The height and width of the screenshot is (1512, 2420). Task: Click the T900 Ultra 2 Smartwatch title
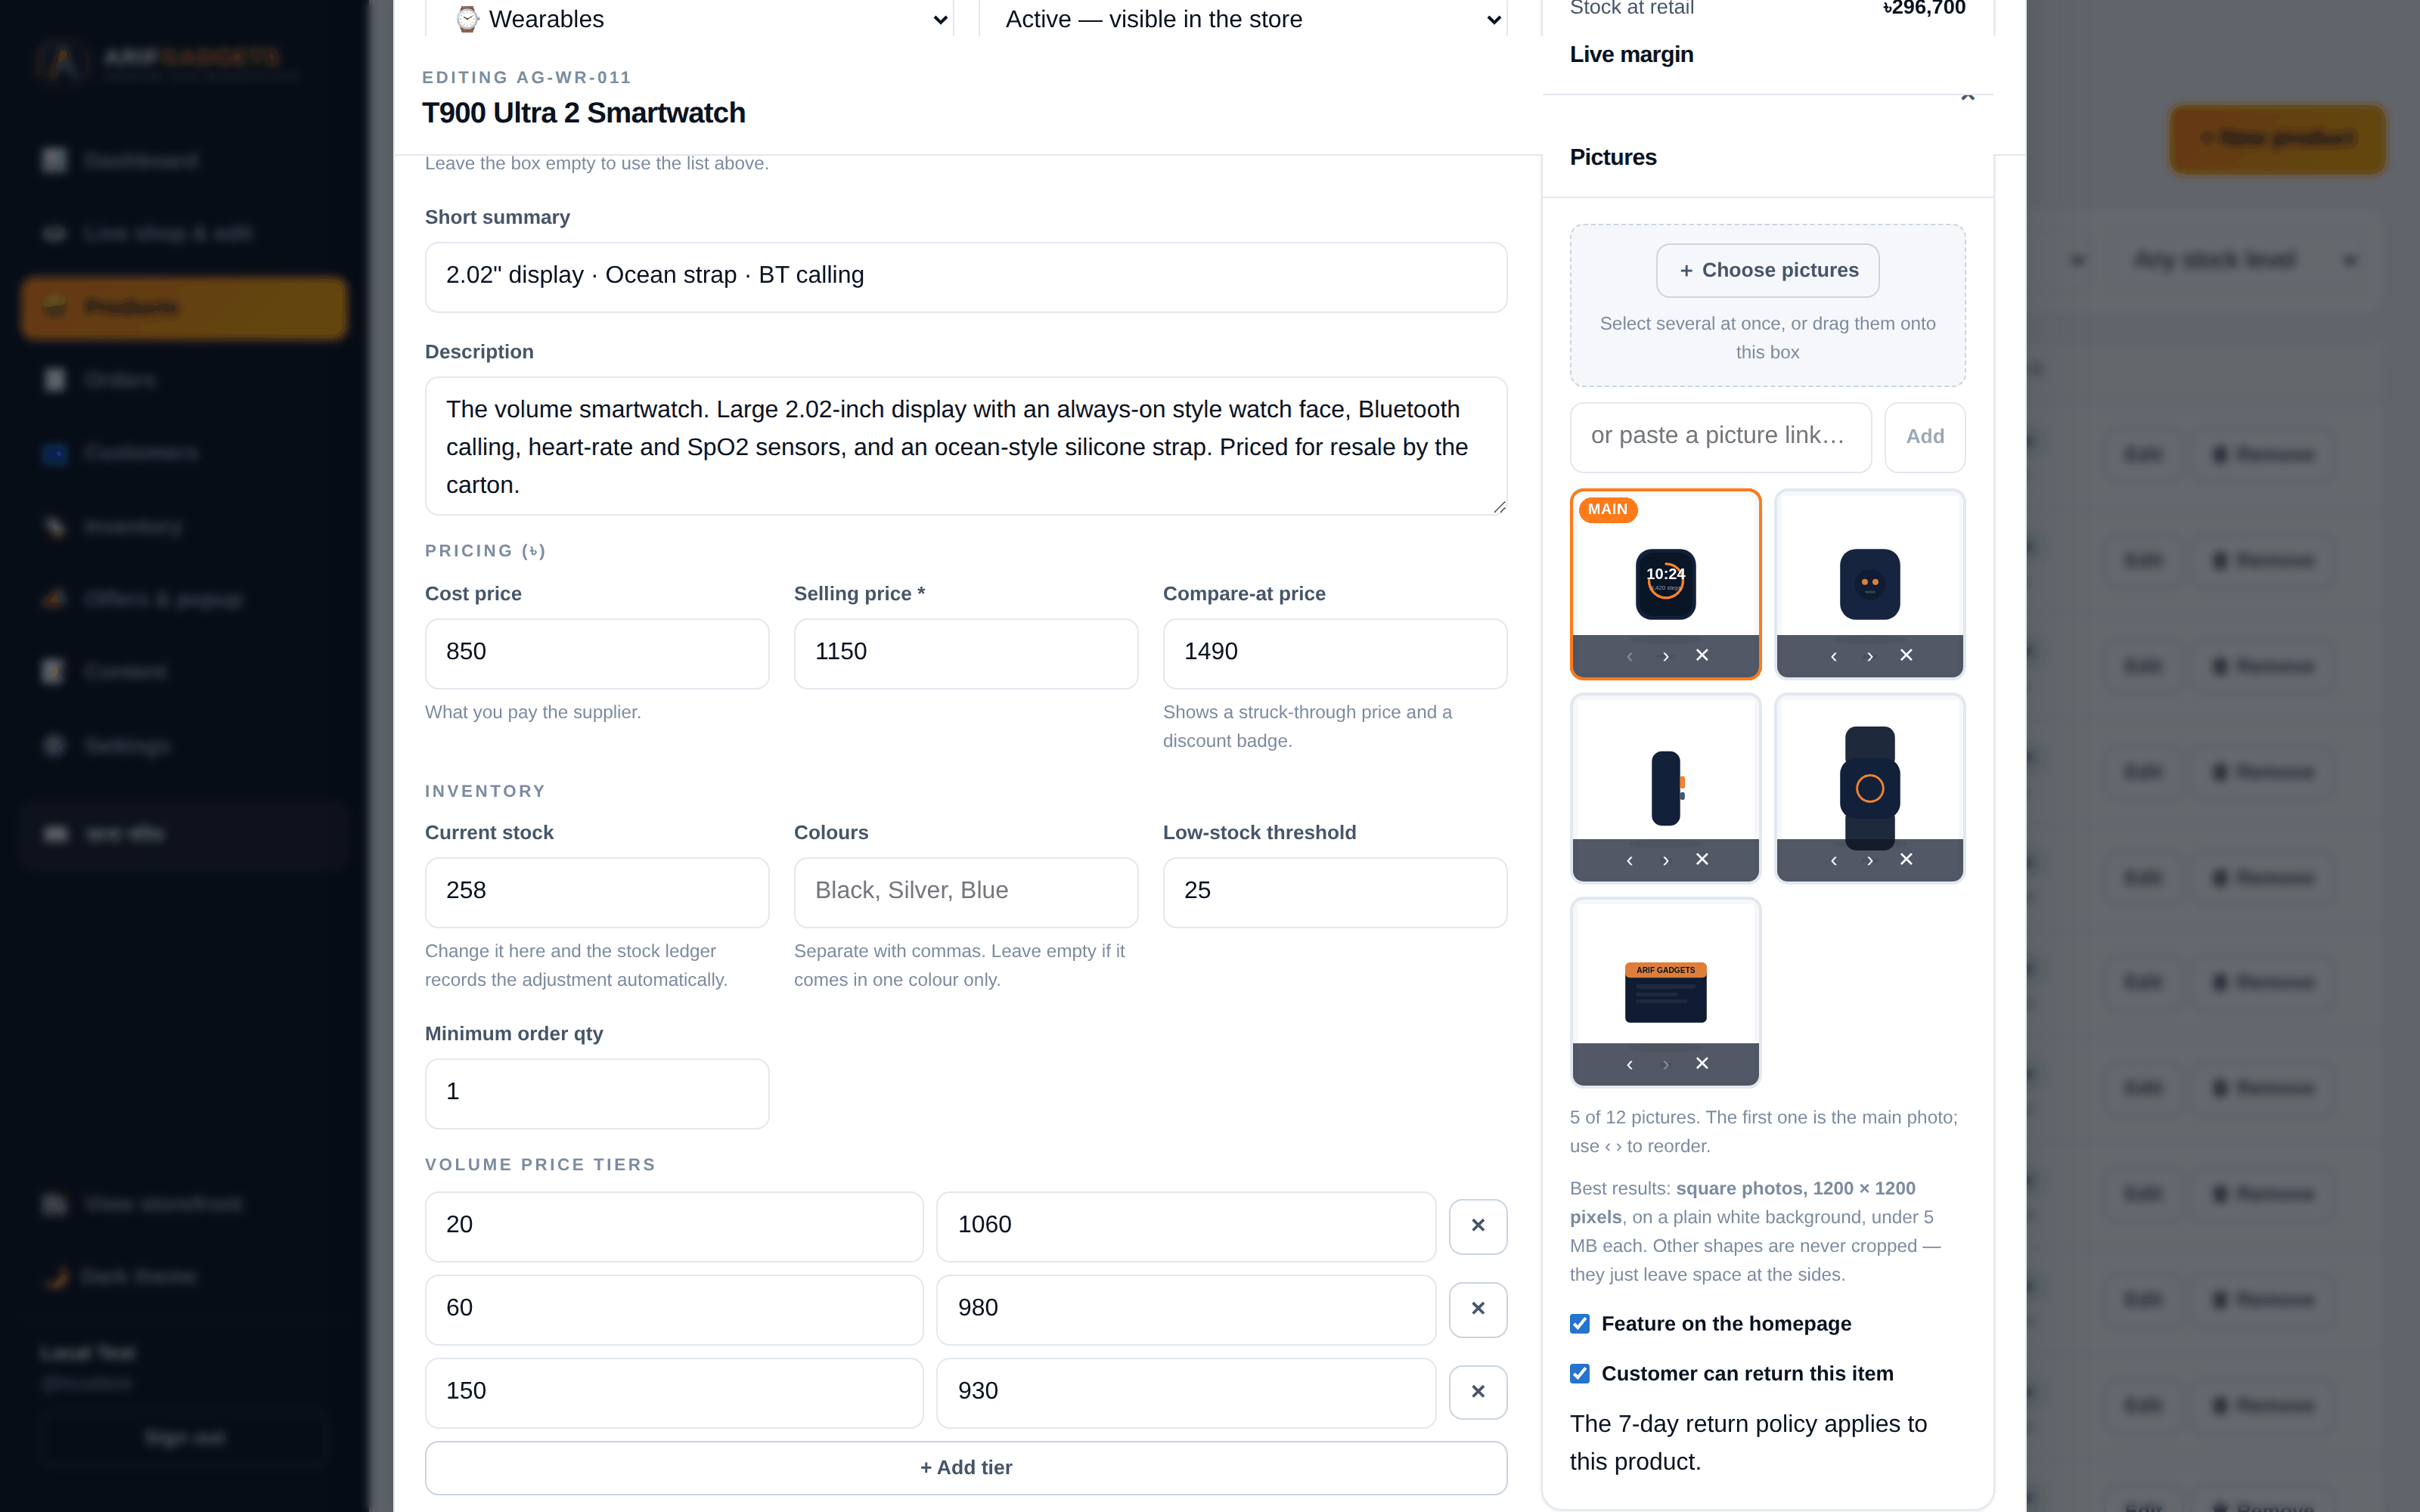[x=583, y=113]
